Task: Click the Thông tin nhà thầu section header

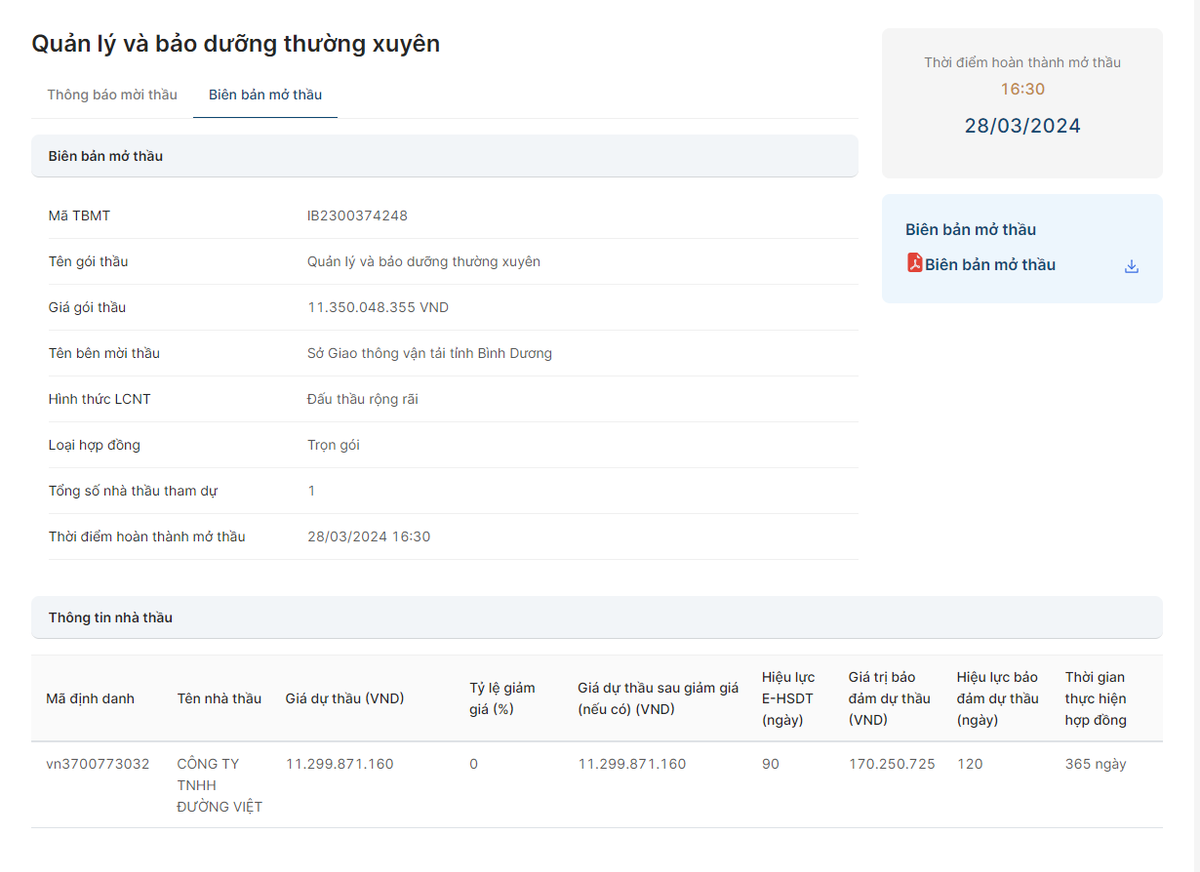Action: coord(111,618)
